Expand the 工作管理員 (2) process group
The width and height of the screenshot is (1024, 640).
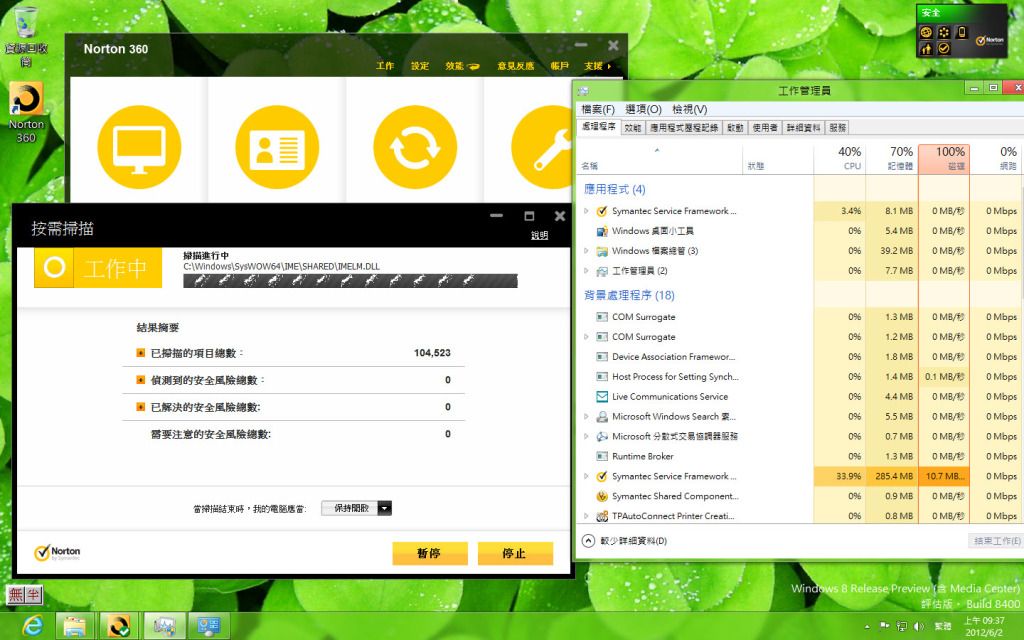point(586,270)
